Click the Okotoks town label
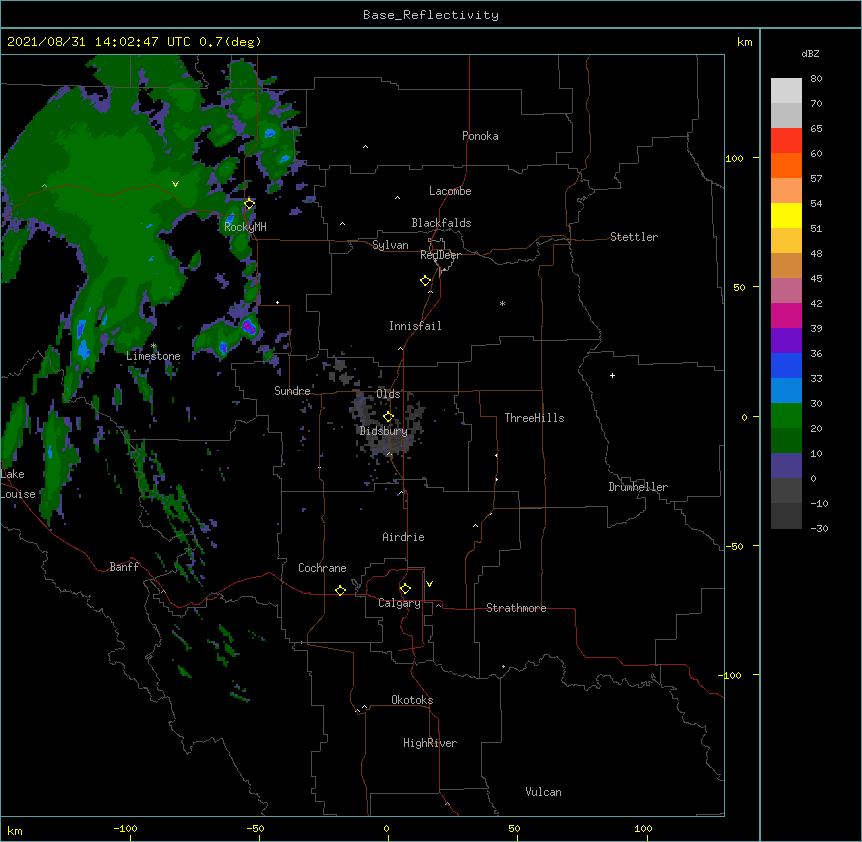 click(412, 700)
